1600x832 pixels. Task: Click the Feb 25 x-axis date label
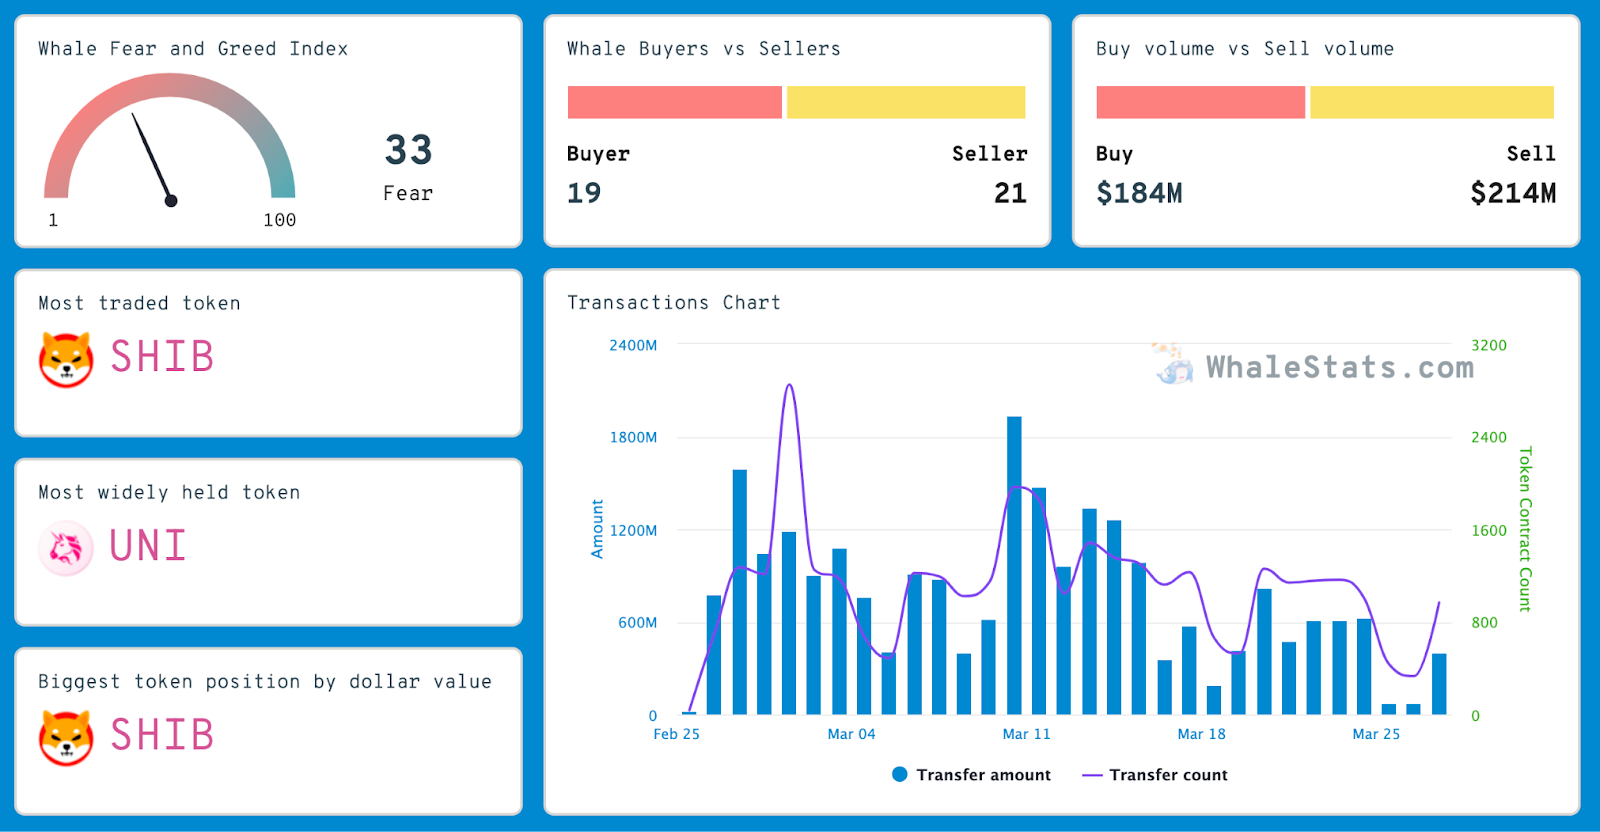[x=676, y=734]
